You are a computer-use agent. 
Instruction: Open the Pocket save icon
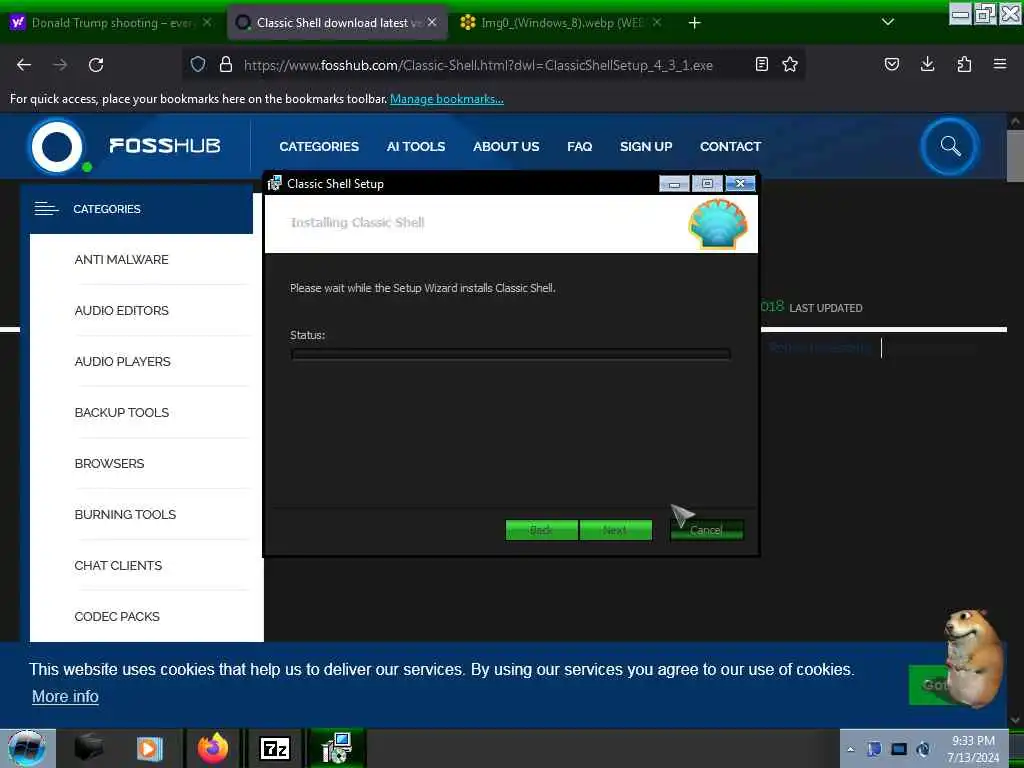[x=891, y=64]
